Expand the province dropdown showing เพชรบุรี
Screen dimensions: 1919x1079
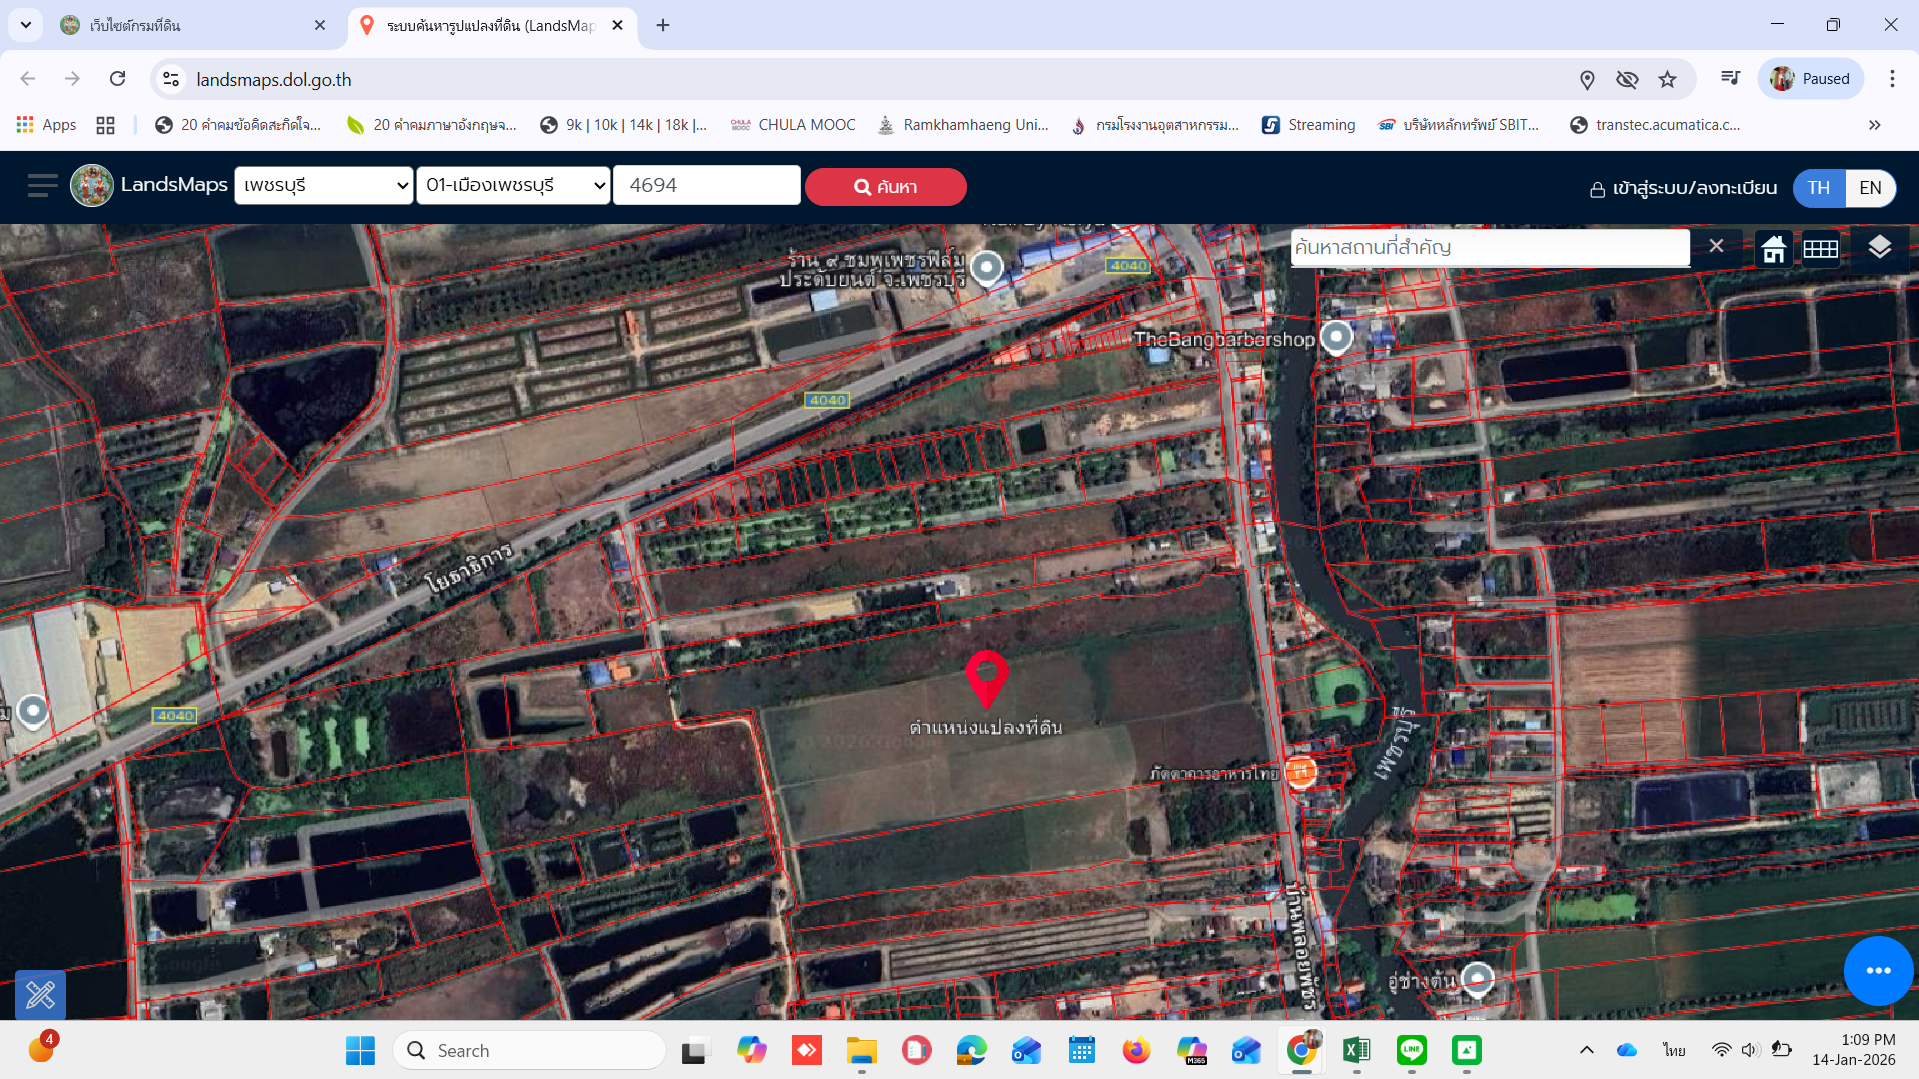[324, 186]
